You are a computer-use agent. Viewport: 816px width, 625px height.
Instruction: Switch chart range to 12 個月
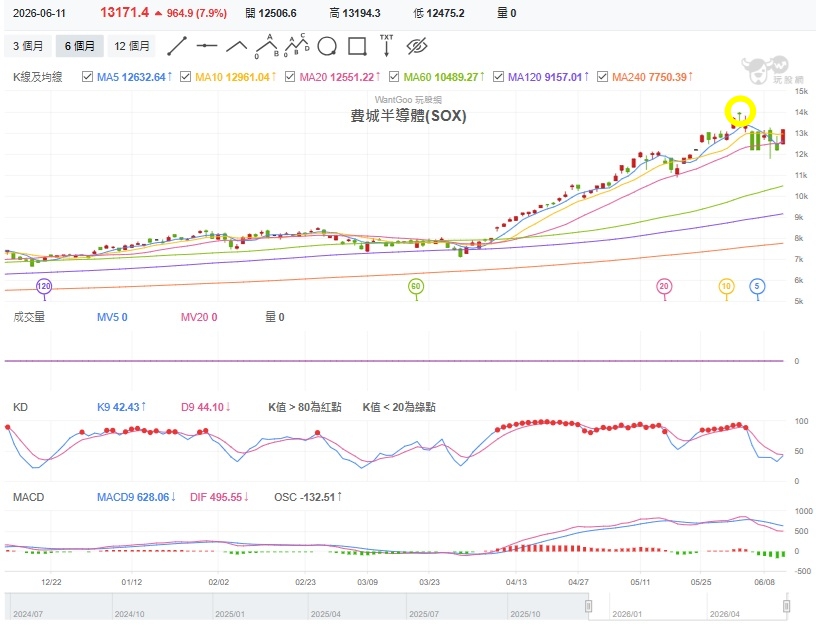[132, 46]
